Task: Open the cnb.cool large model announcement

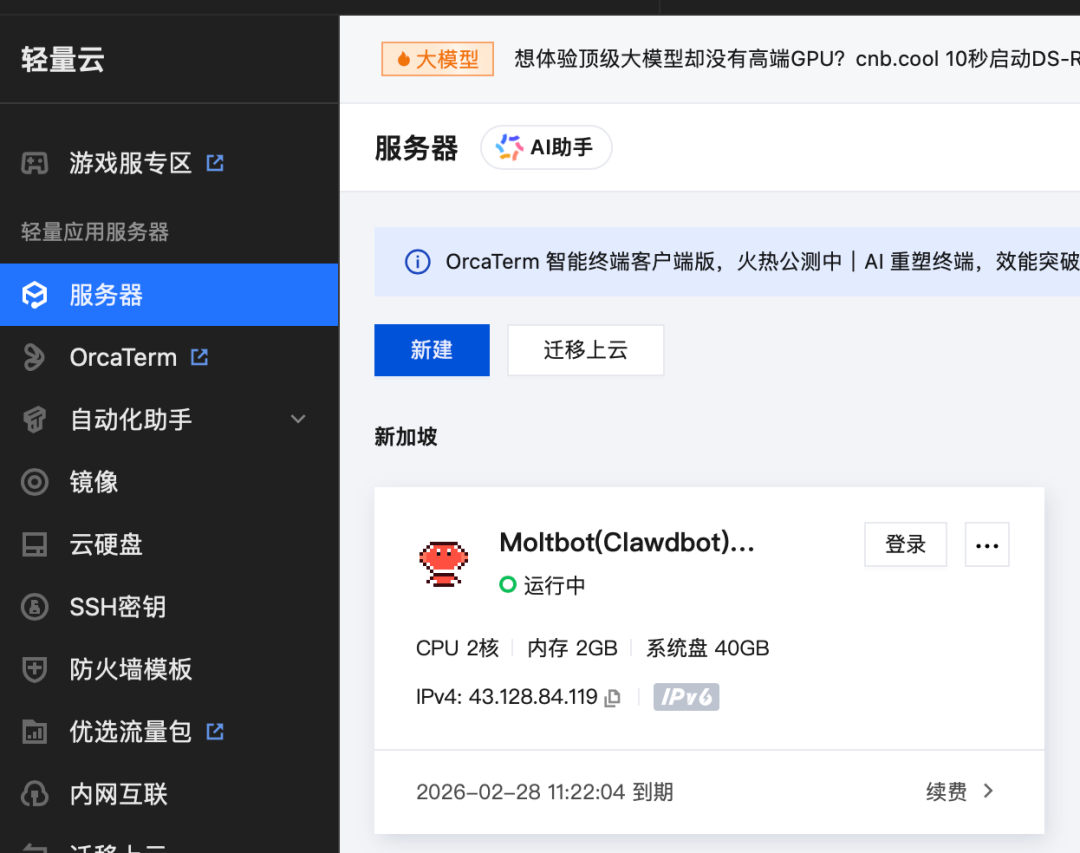Action: click(796, 59)
